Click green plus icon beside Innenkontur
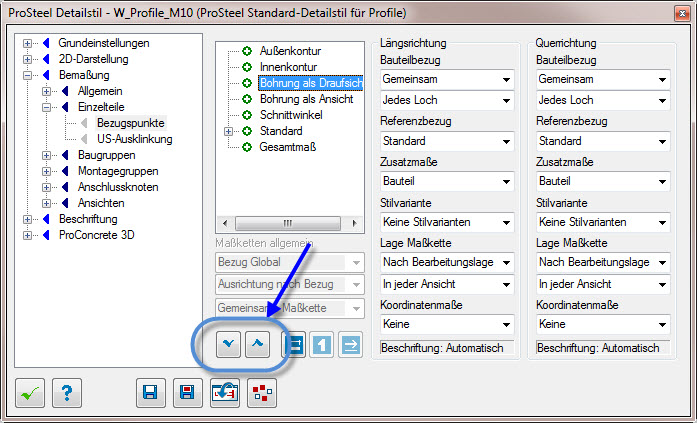The width and height of the screenshot is (697, 423). 247,67
